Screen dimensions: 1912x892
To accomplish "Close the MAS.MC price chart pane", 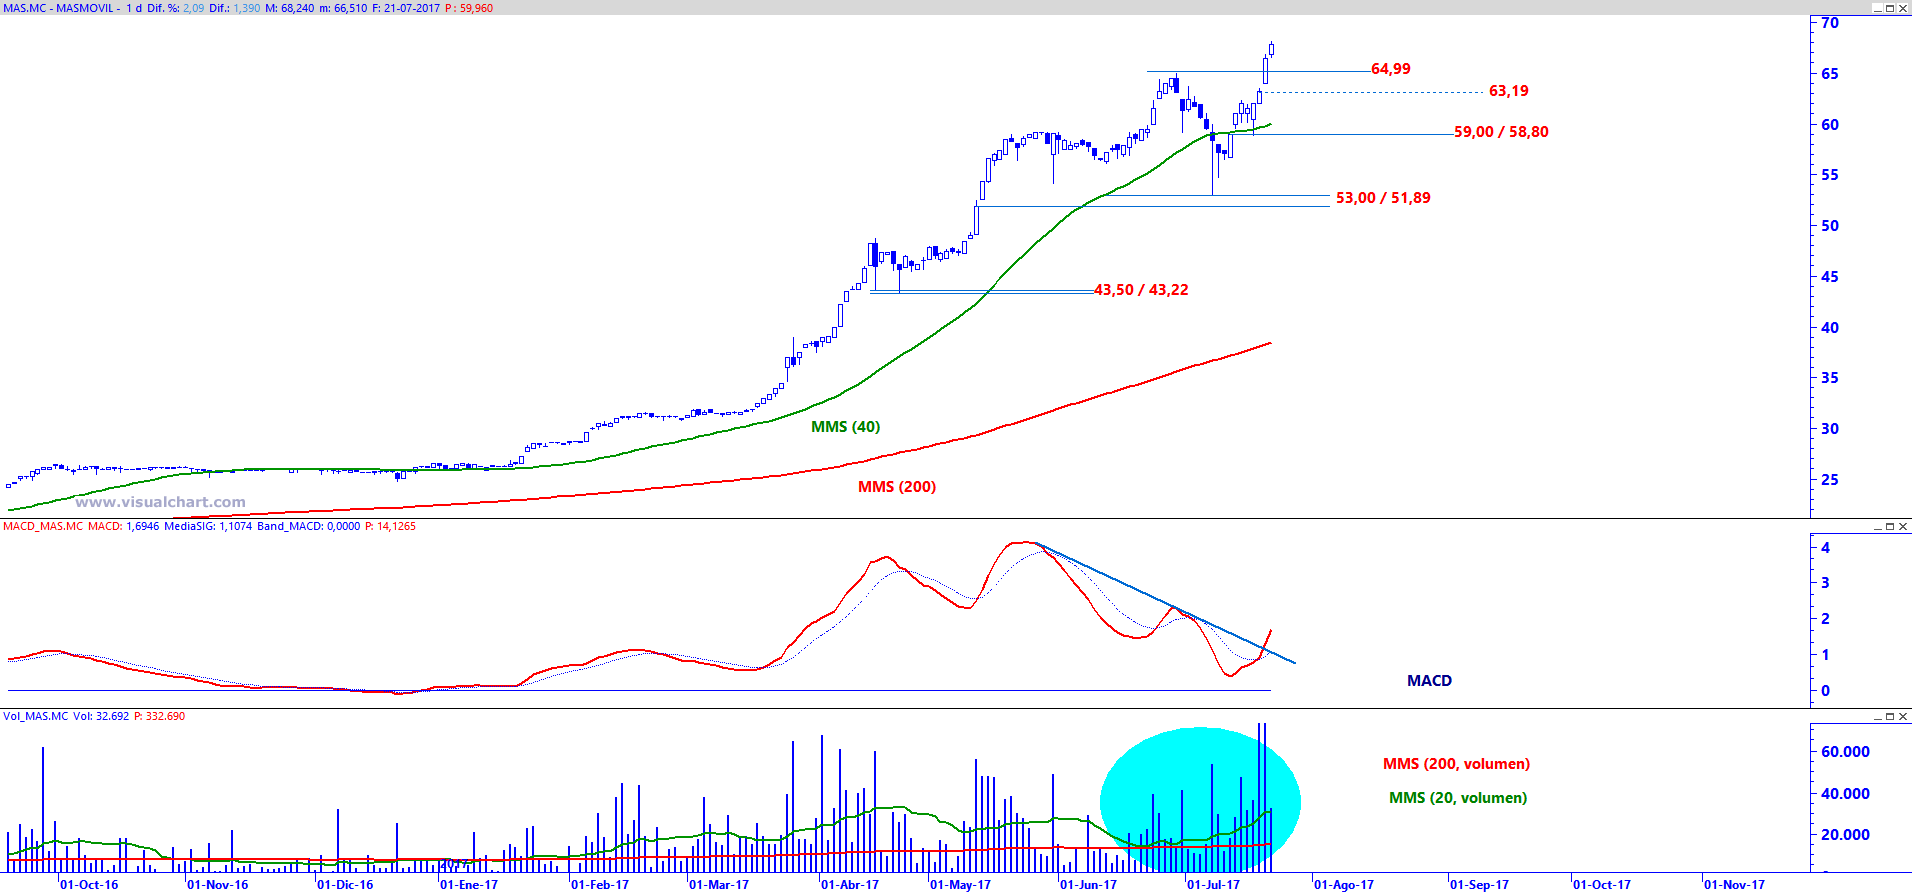I will pos(1903,8).
